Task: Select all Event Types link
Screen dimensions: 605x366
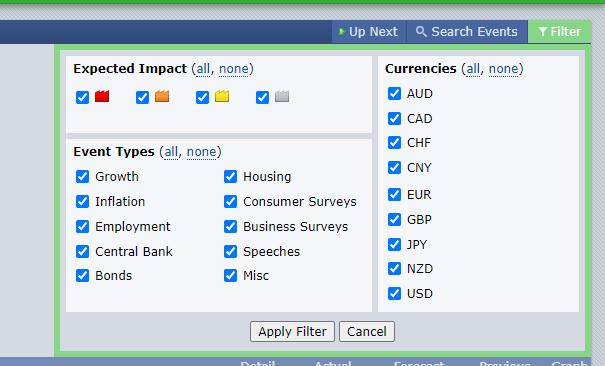Action: tap(171, 152)
